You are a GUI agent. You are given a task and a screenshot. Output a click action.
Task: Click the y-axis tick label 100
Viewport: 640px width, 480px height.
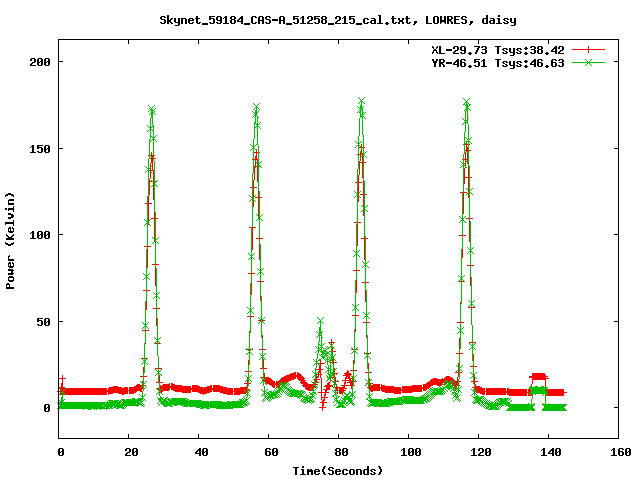(40, 235)
